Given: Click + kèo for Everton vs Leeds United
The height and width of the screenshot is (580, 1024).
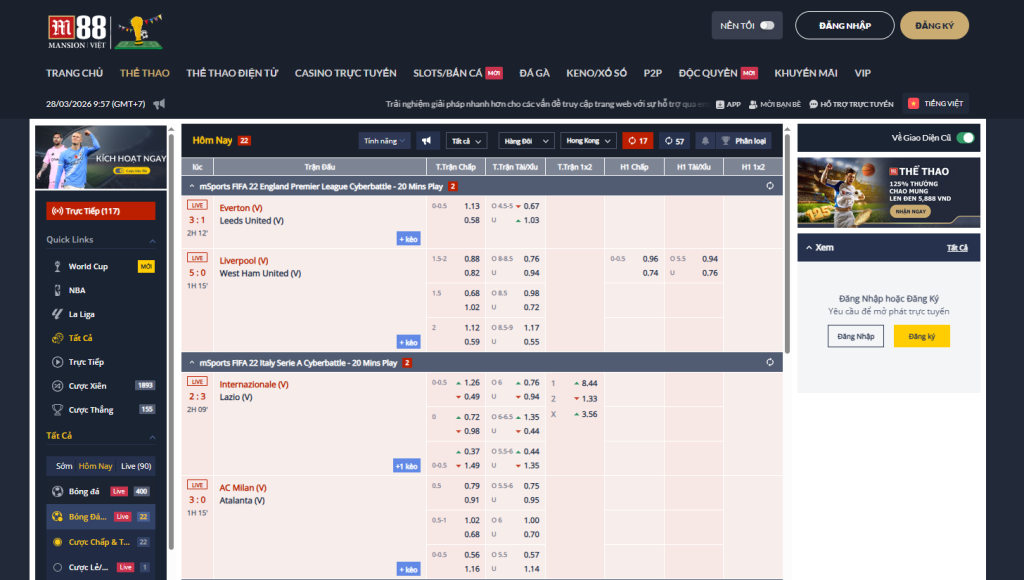Looking at the screenshot, I should [408, 239].
